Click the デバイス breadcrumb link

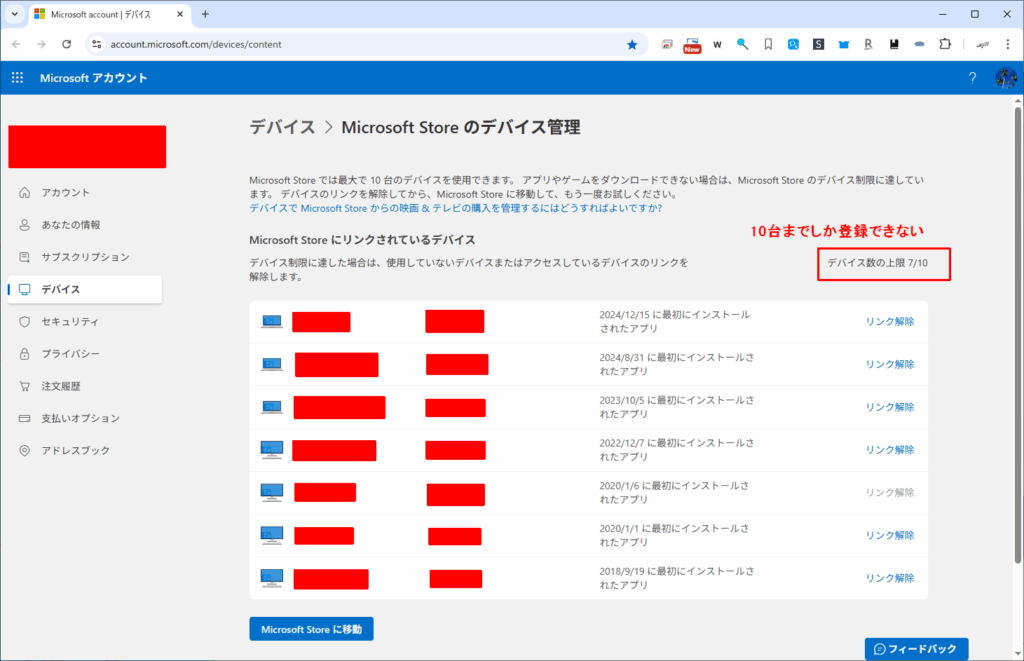(282, 127)
